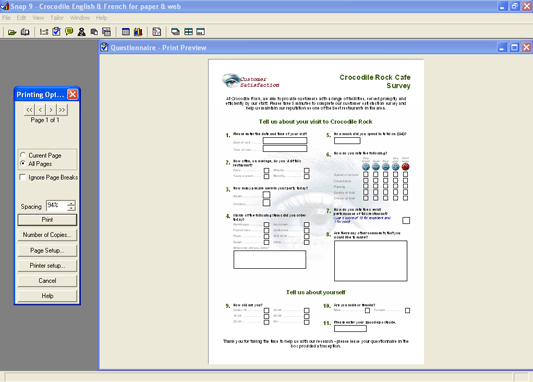Image resolution: width=533 pixels, height=382 pixels.
Task: Click the 'Page 1 of 1' label
Action: [x=45, y=120]
